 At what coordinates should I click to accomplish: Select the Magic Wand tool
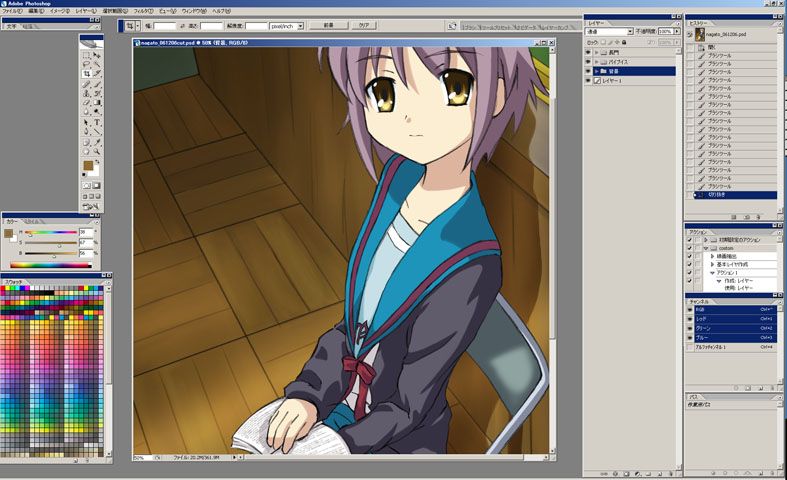[x=97, y=64]
